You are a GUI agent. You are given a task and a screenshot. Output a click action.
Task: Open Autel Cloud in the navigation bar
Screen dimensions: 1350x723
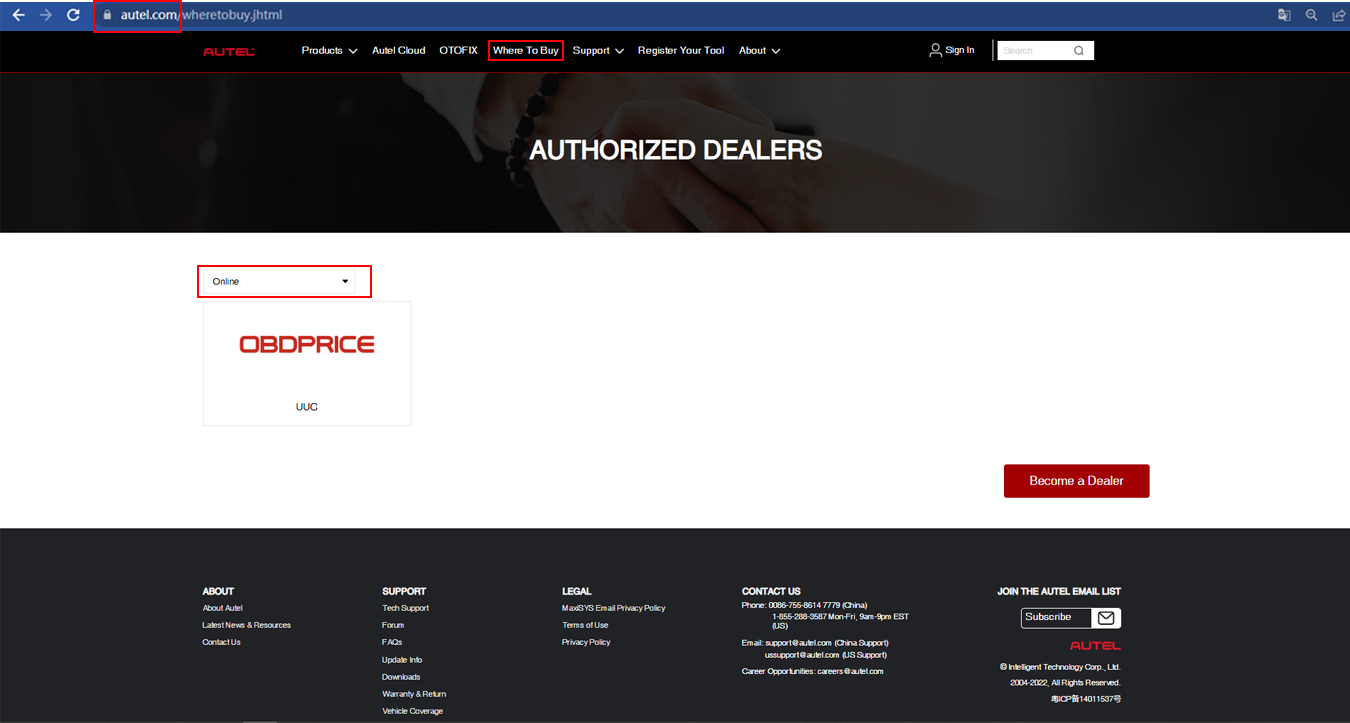(x=398, y=50)
